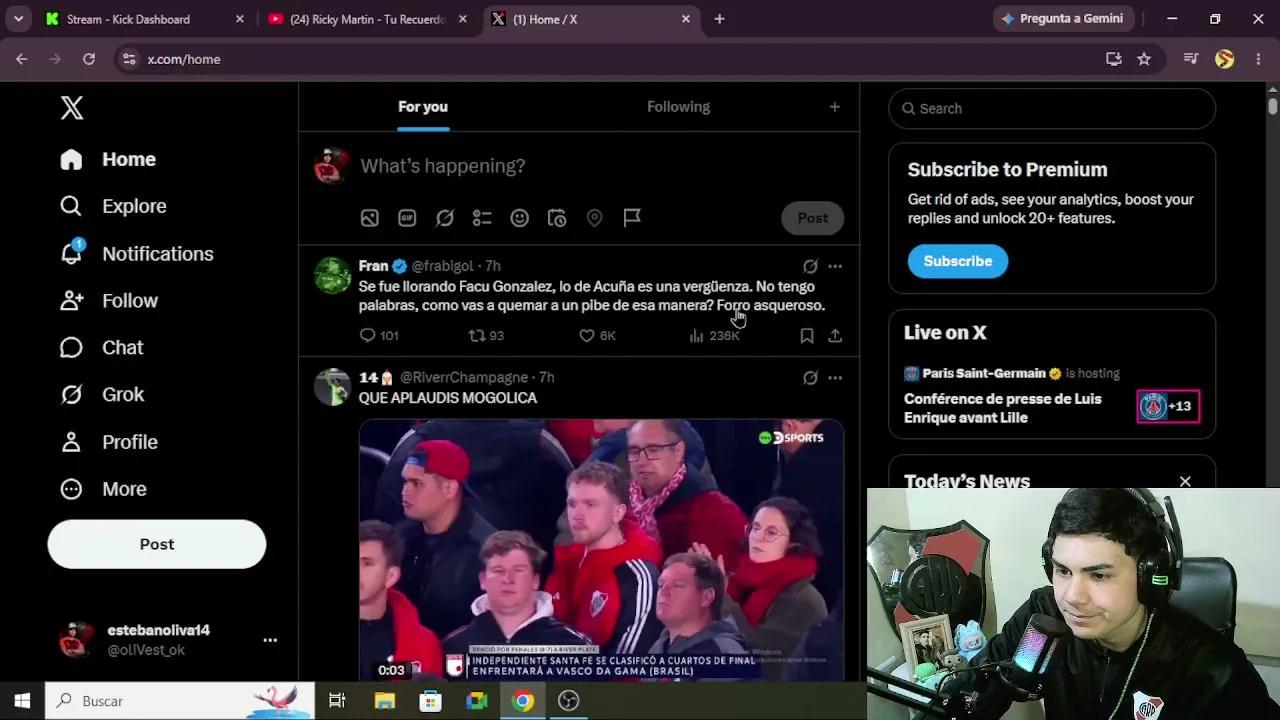Click the location tag icon in composer
Screen dimensions: 1280x720
pyautogui.click(x=594, y=218)
